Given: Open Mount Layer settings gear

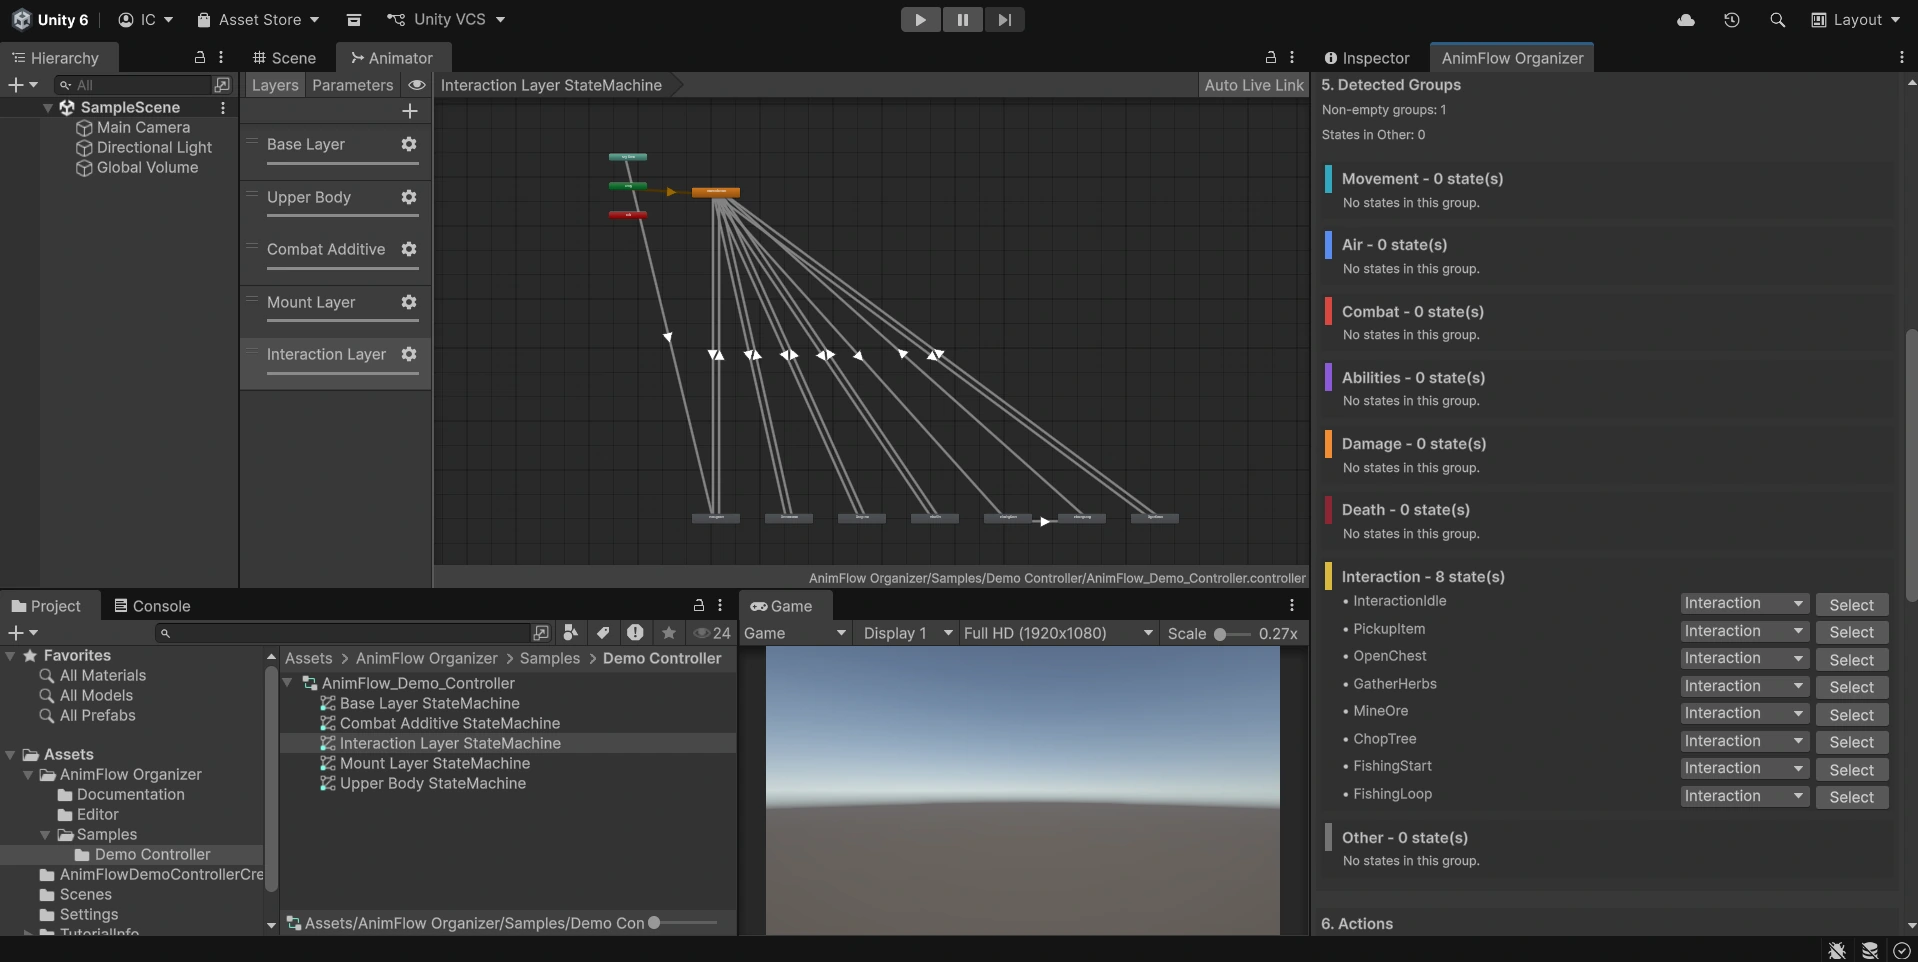Looking at the screenshot, I should click(x=409, y=302).
